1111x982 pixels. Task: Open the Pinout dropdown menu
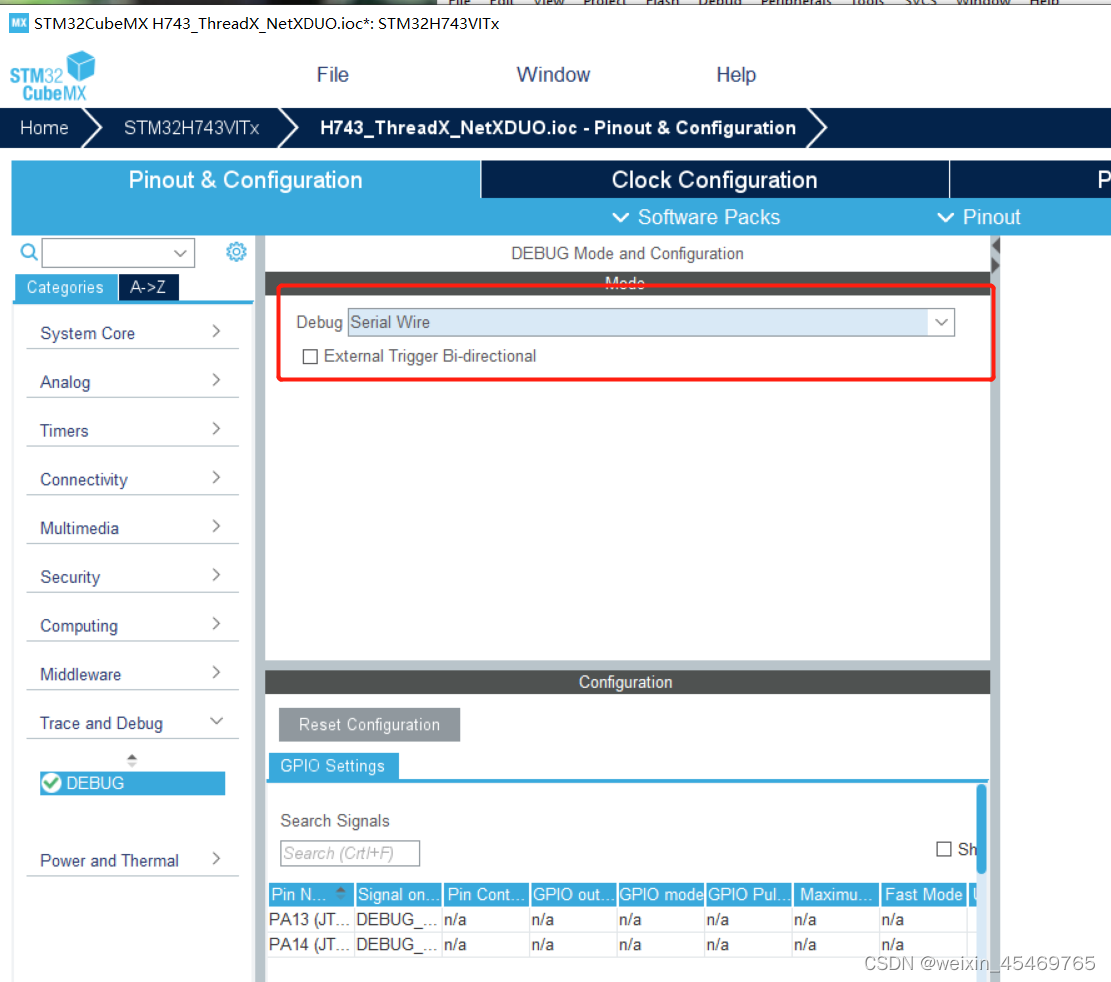point(979,218)
